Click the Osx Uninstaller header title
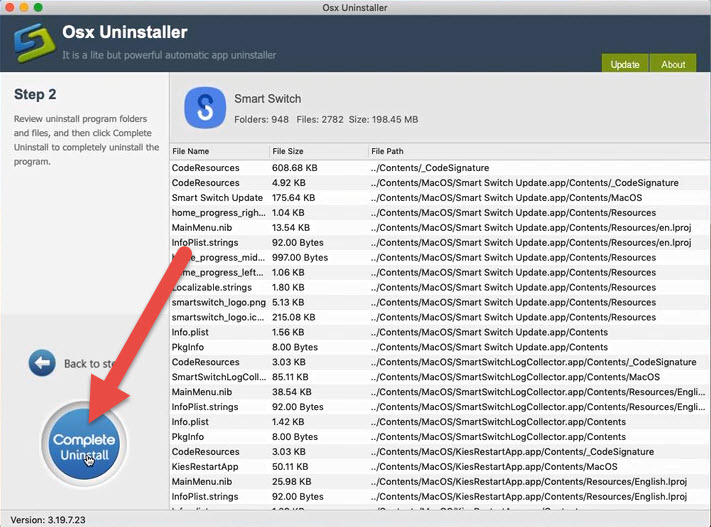Image resolution: width=711 pixels, height=527 pixels. click(125, 32)
